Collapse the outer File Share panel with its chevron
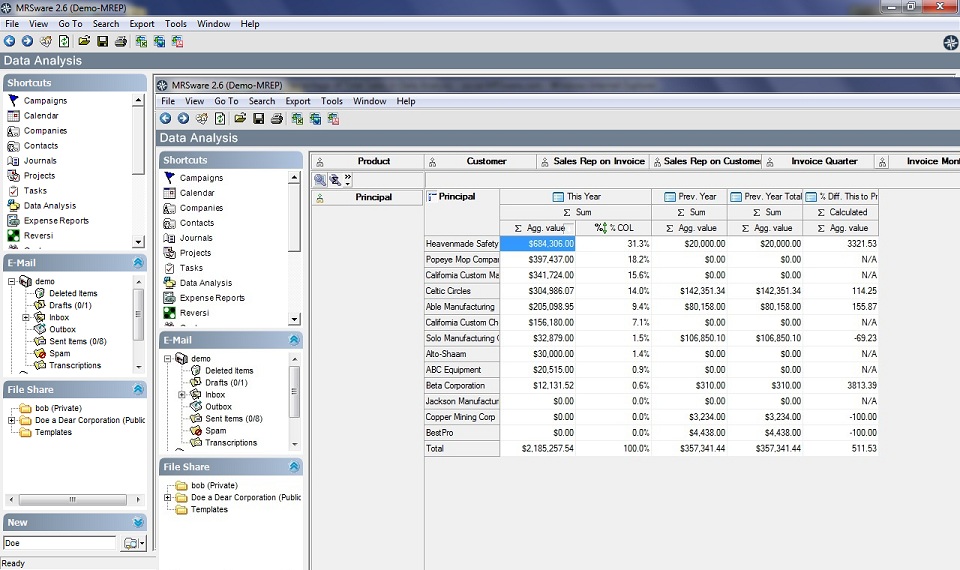The image size is (960, 570). coord(138,389)
